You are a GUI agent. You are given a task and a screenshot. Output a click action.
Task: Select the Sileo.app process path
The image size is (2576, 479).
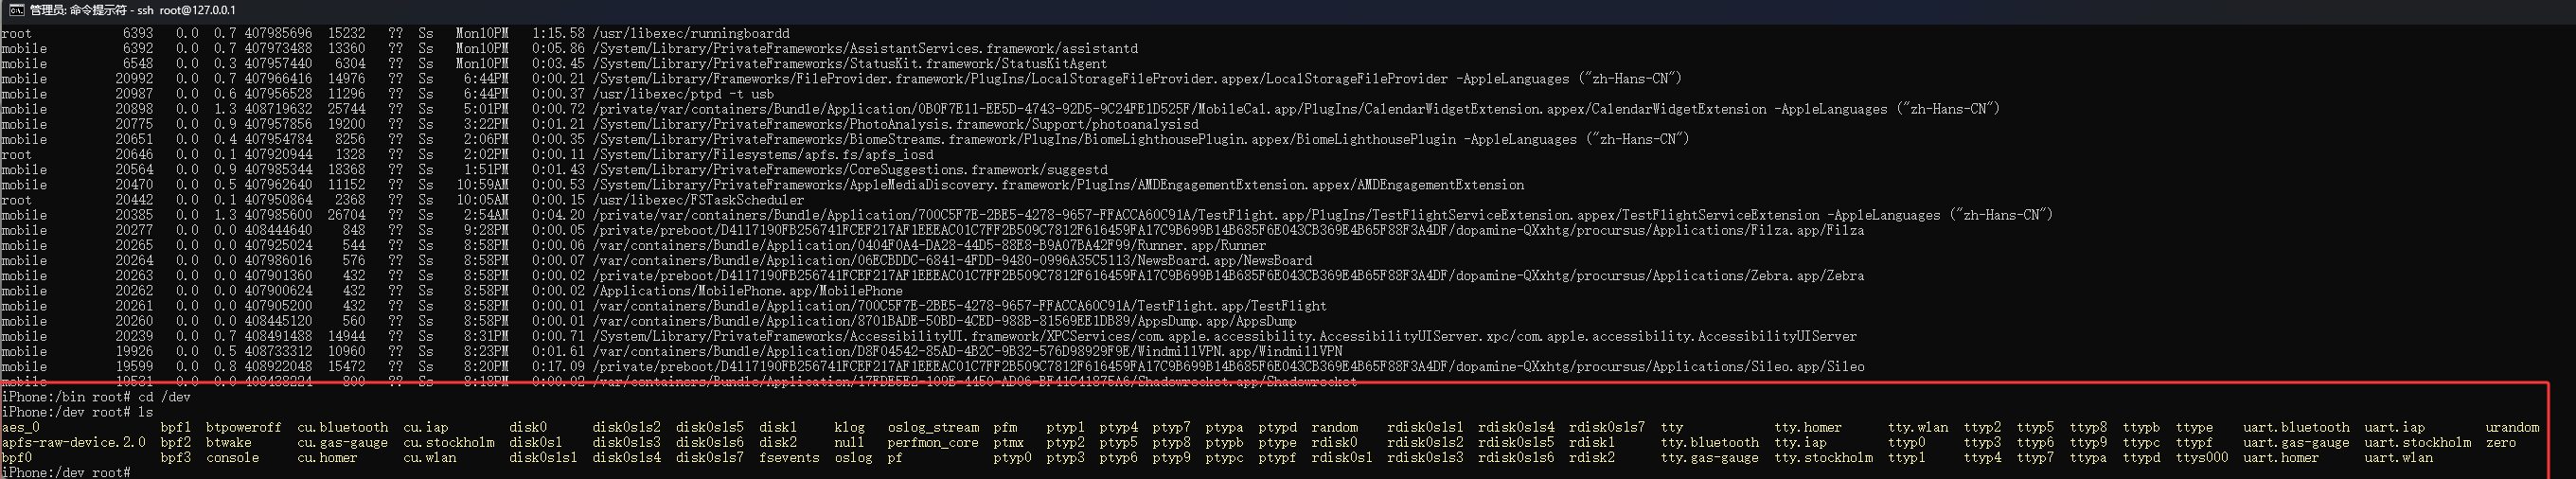pos(1229,366)
